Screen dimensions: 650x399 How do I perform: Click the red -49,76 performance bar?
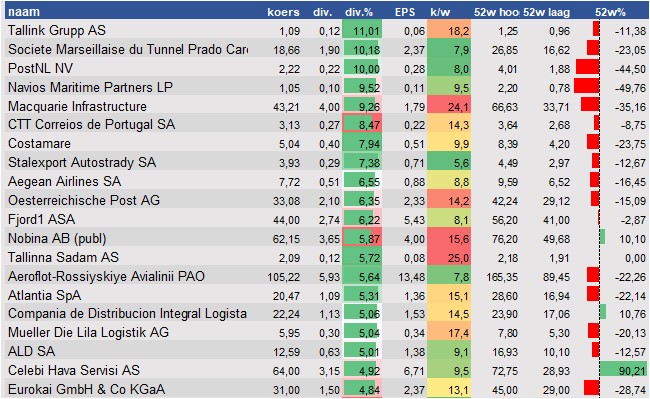point(587,86)
